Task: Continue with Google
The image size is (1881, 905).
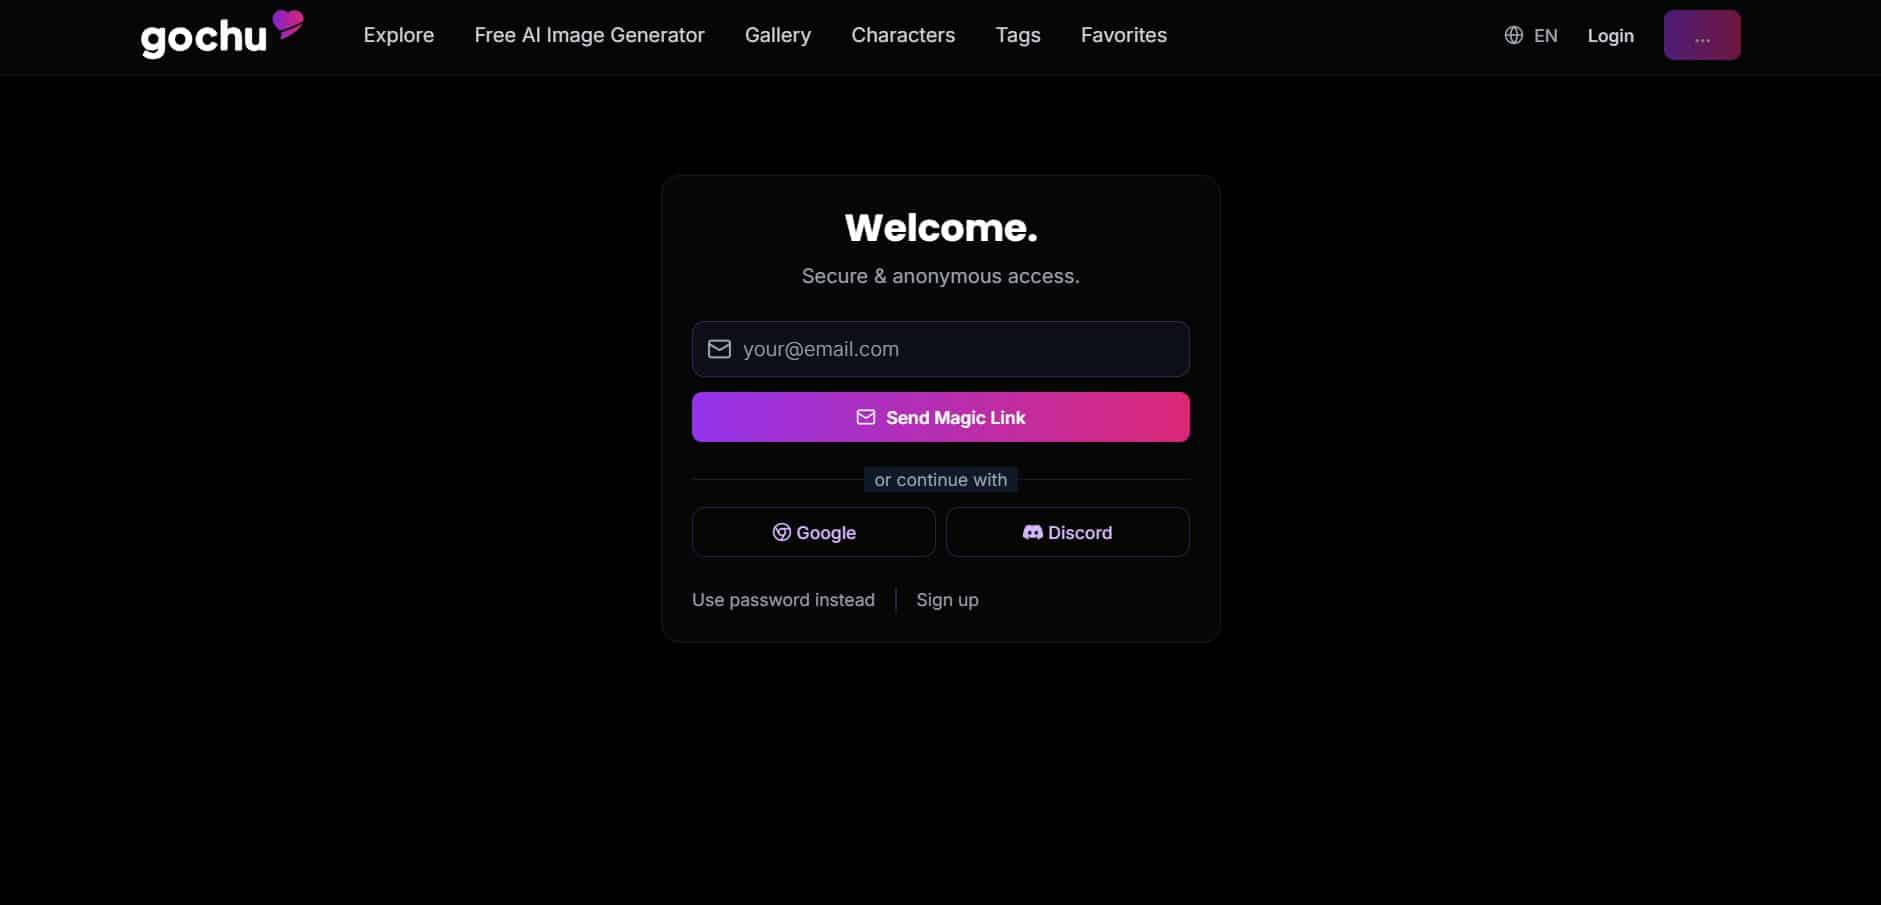Action: (x=813, y=532)
